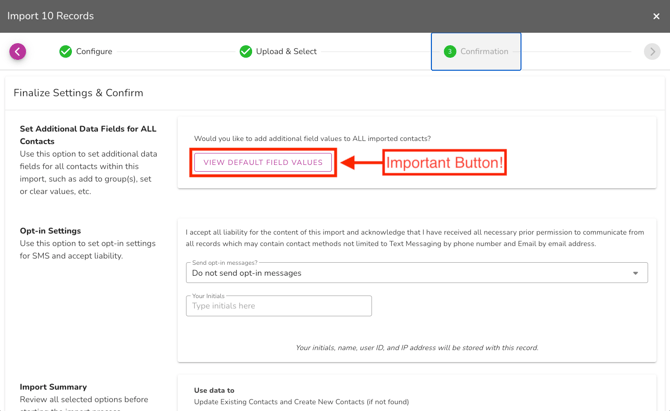Focus the Your Initials text field

[x=279, y=306]
